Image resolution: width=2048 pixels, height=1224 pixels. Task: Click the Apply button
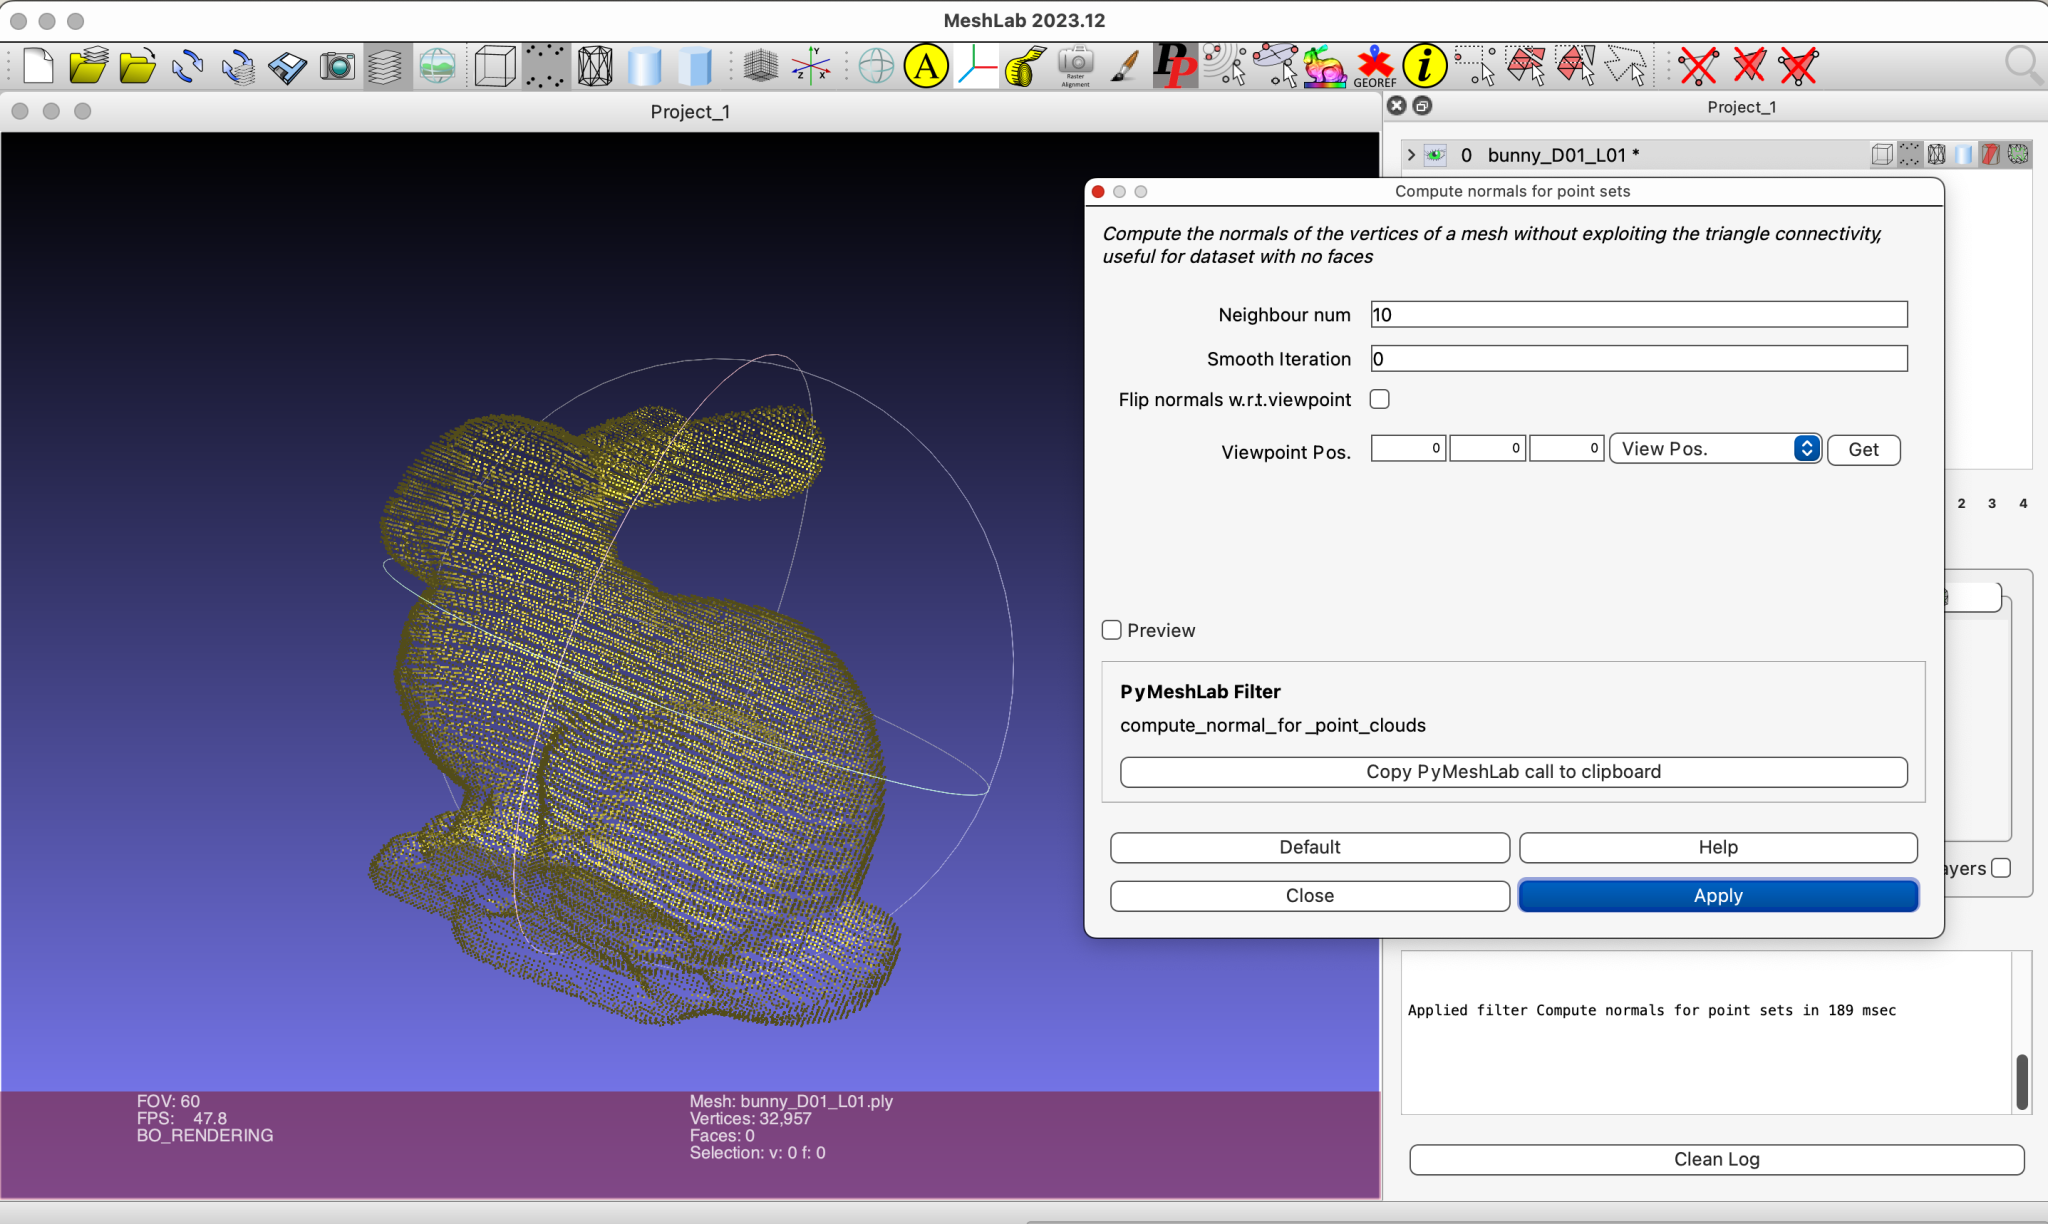point(1717,895)
